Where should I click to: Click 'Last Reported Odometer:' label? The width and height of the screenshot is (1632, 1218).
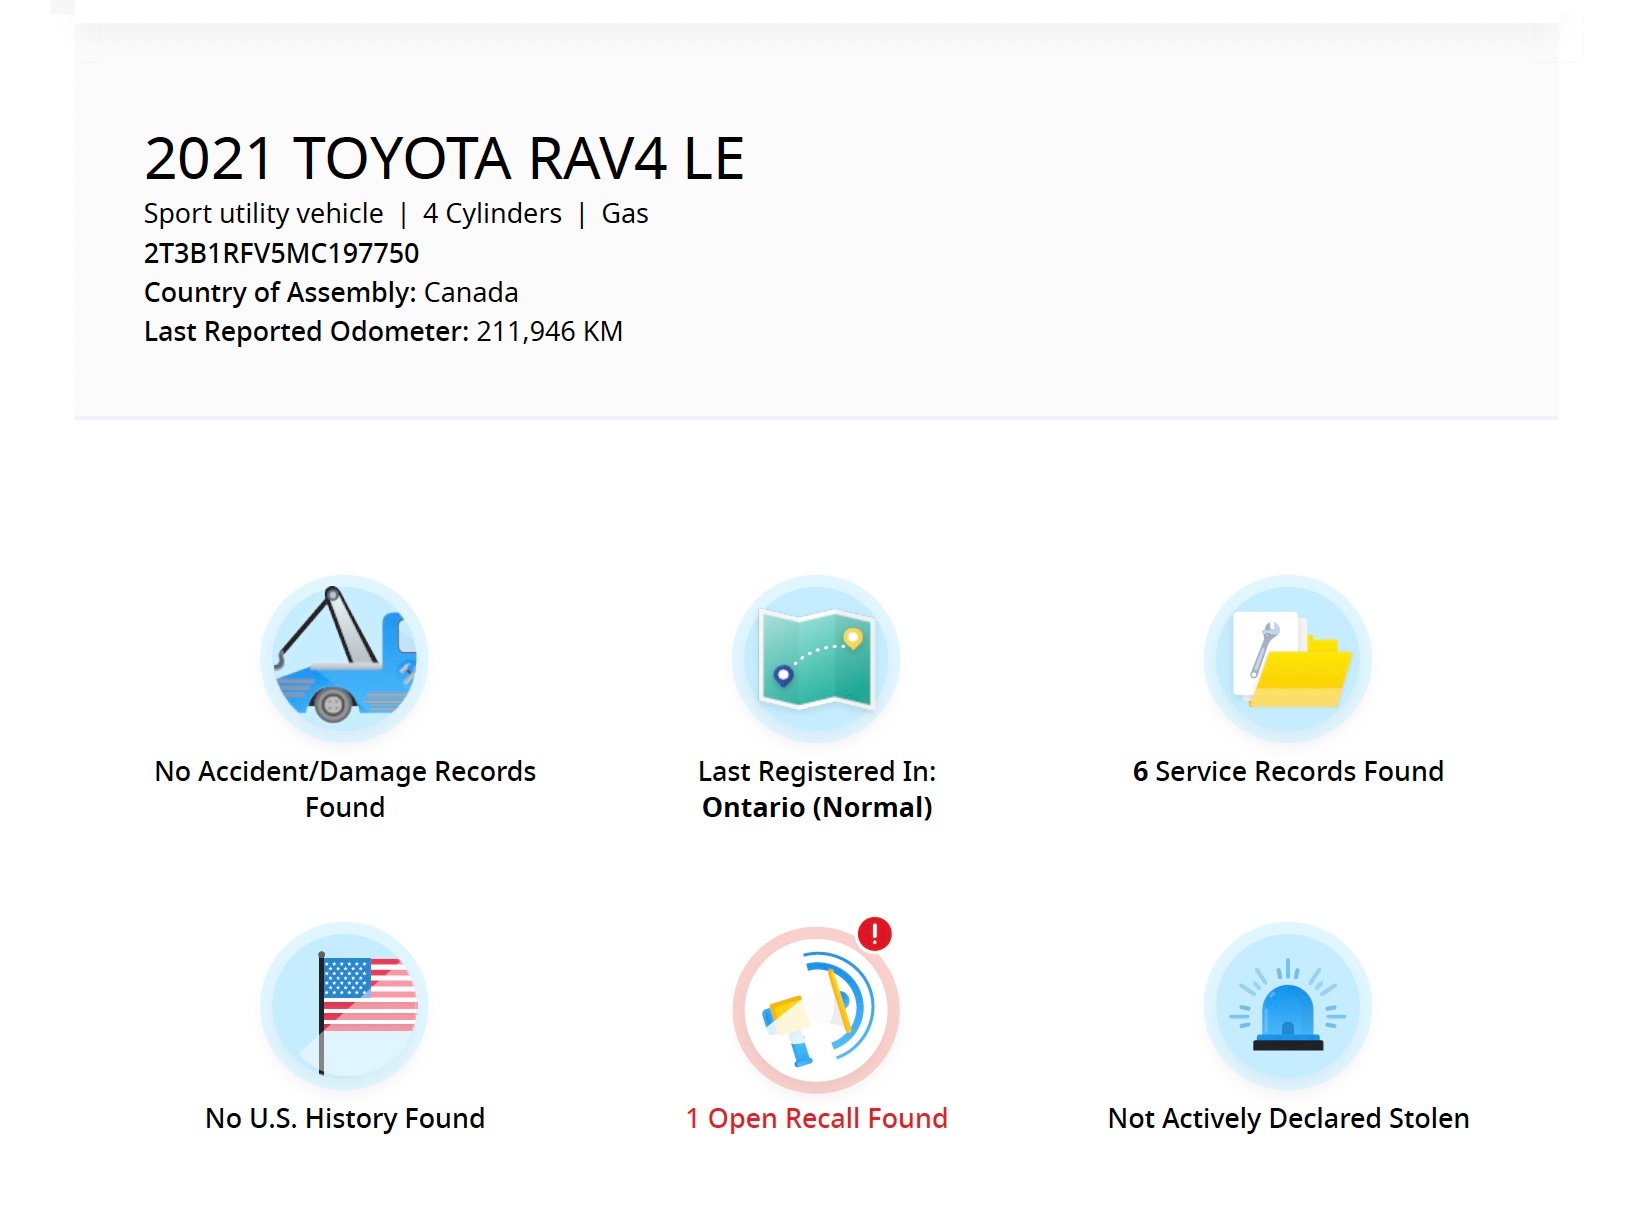[306, 332]
